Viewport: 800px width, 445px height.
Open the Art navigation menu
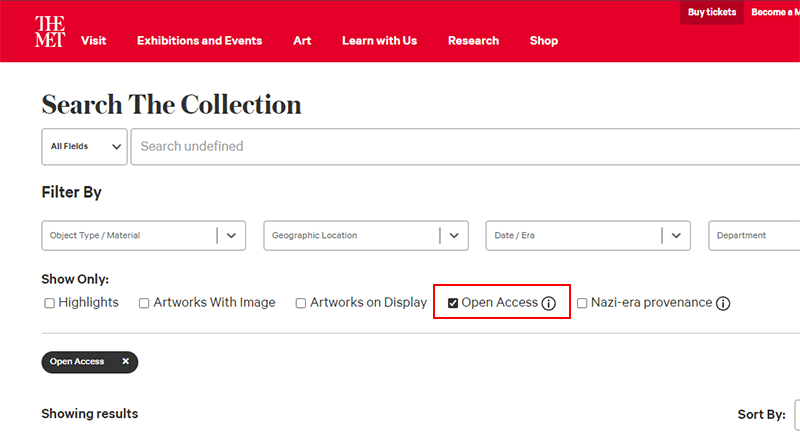(x=302, y=41)
